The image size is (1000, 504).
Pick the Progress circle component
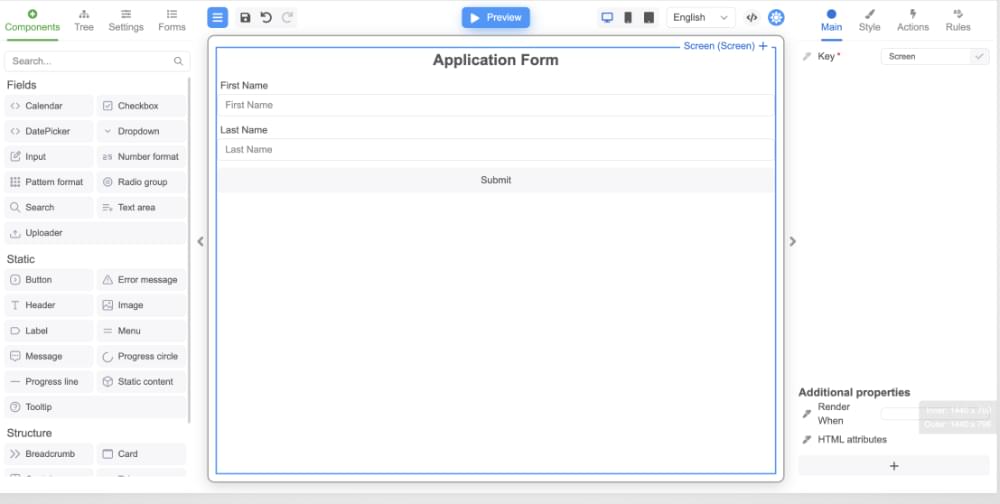(142, 356)
